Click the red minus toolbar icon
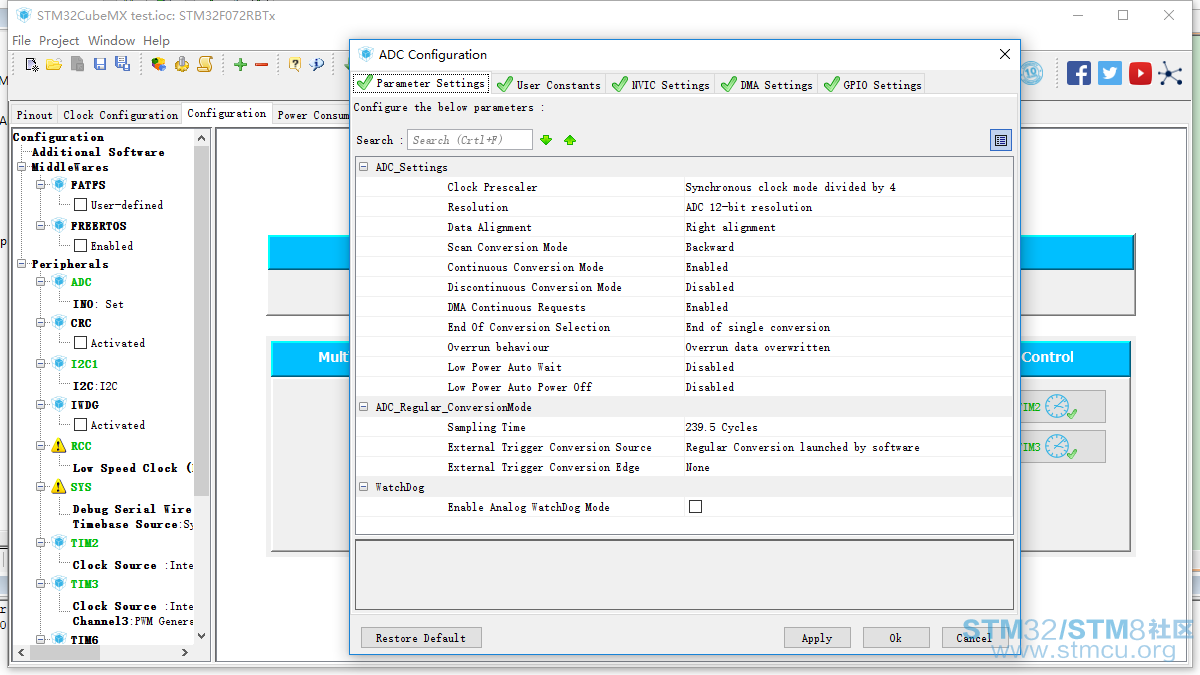The height and width of the screenshot is (675, 1200). coord(261,64)
